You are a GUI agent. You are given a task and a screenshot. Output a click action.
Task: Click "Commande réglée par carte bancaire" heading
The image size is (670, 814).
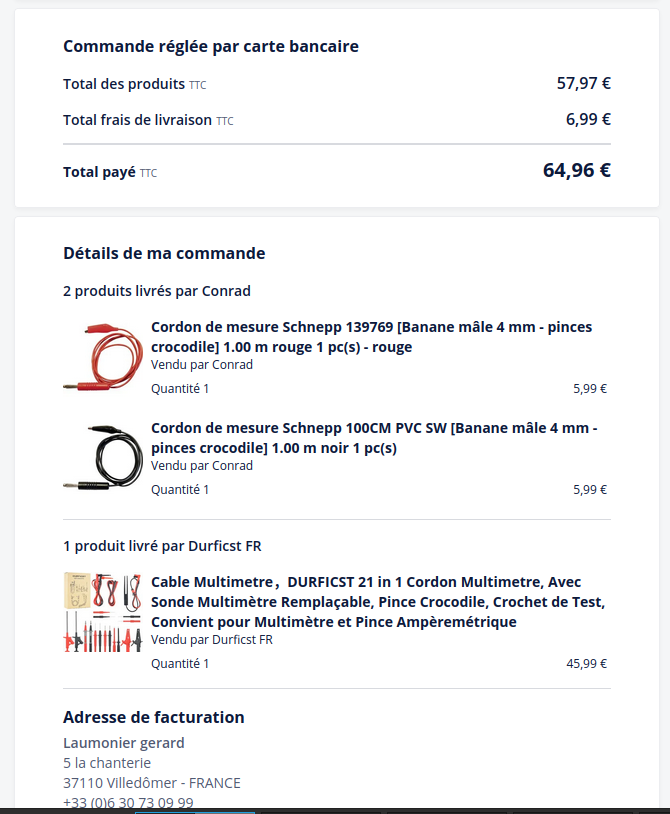click(x=211, y=46)
